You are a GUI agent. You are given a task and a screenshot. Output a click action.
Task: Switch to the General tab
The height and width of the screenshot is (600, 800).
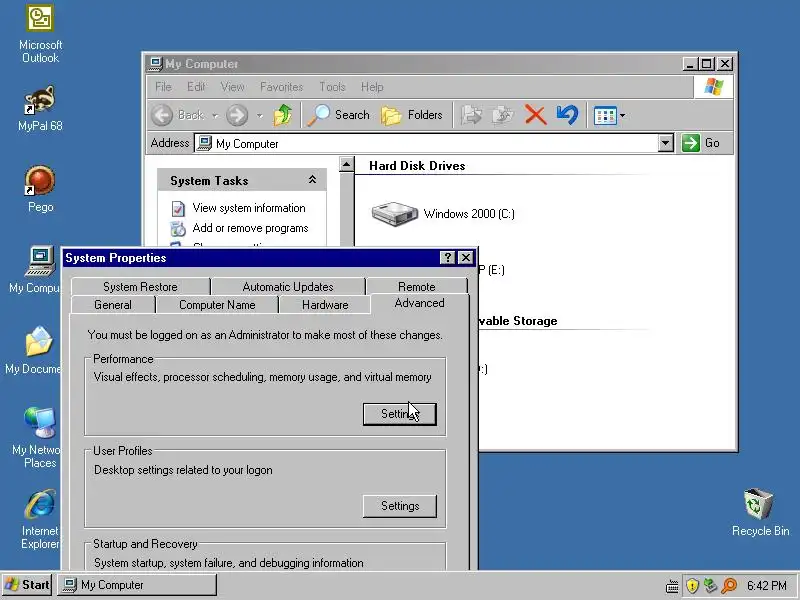113,305
